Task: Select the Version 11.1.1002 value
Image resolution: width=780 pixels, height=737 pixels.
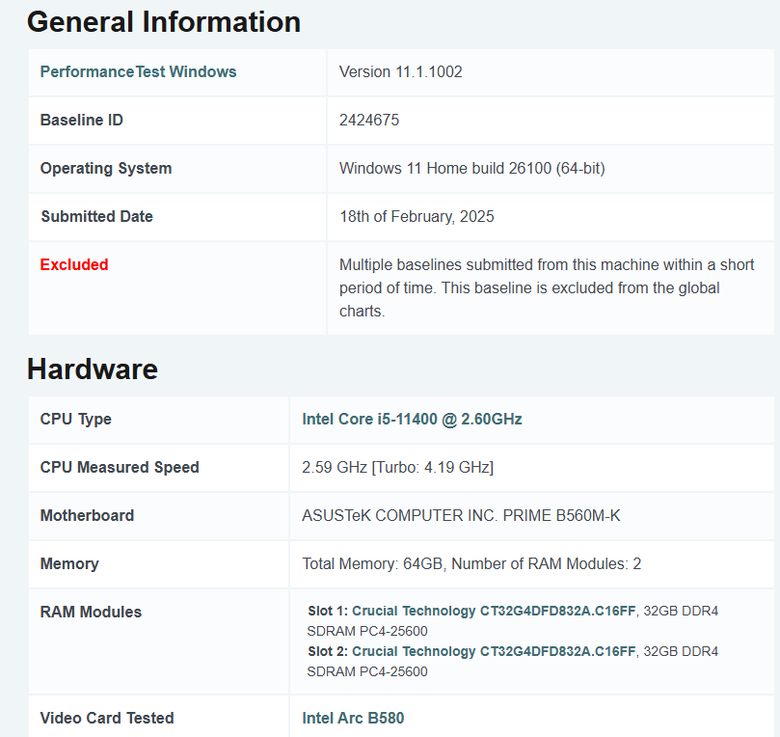Action: coord(400,72)
